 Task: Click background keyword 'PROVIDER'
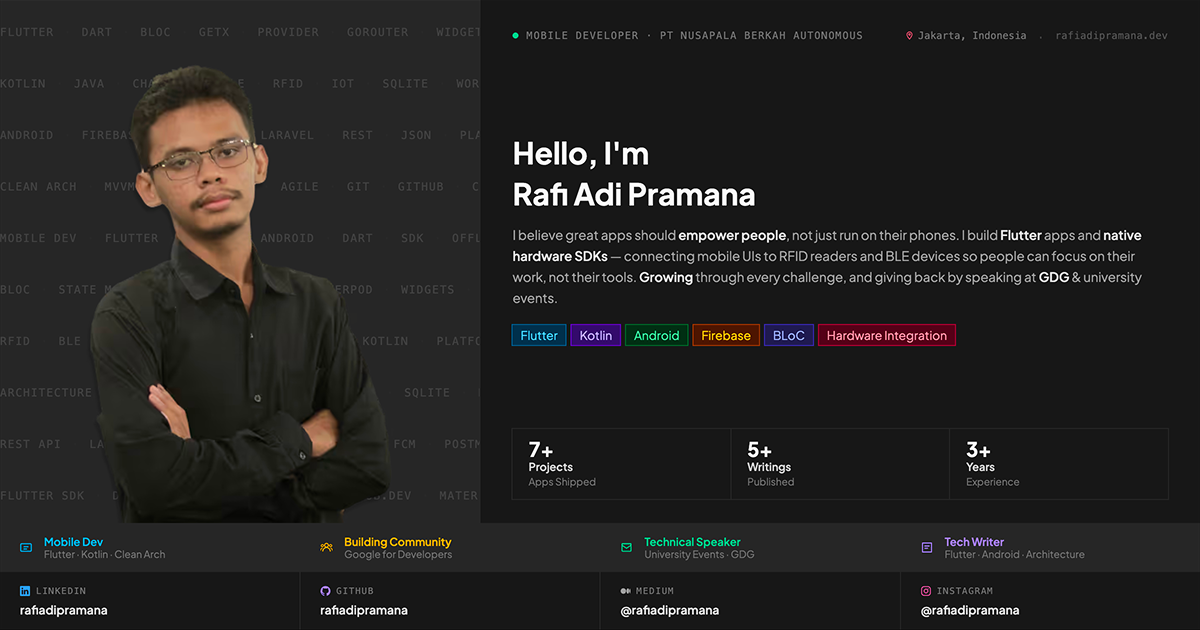288,32
